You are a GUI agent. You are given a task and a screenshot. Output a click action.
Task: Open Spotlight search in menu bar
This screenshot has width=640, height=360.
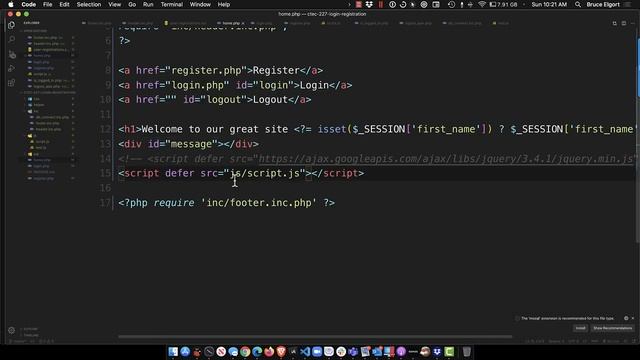(578, 4)
